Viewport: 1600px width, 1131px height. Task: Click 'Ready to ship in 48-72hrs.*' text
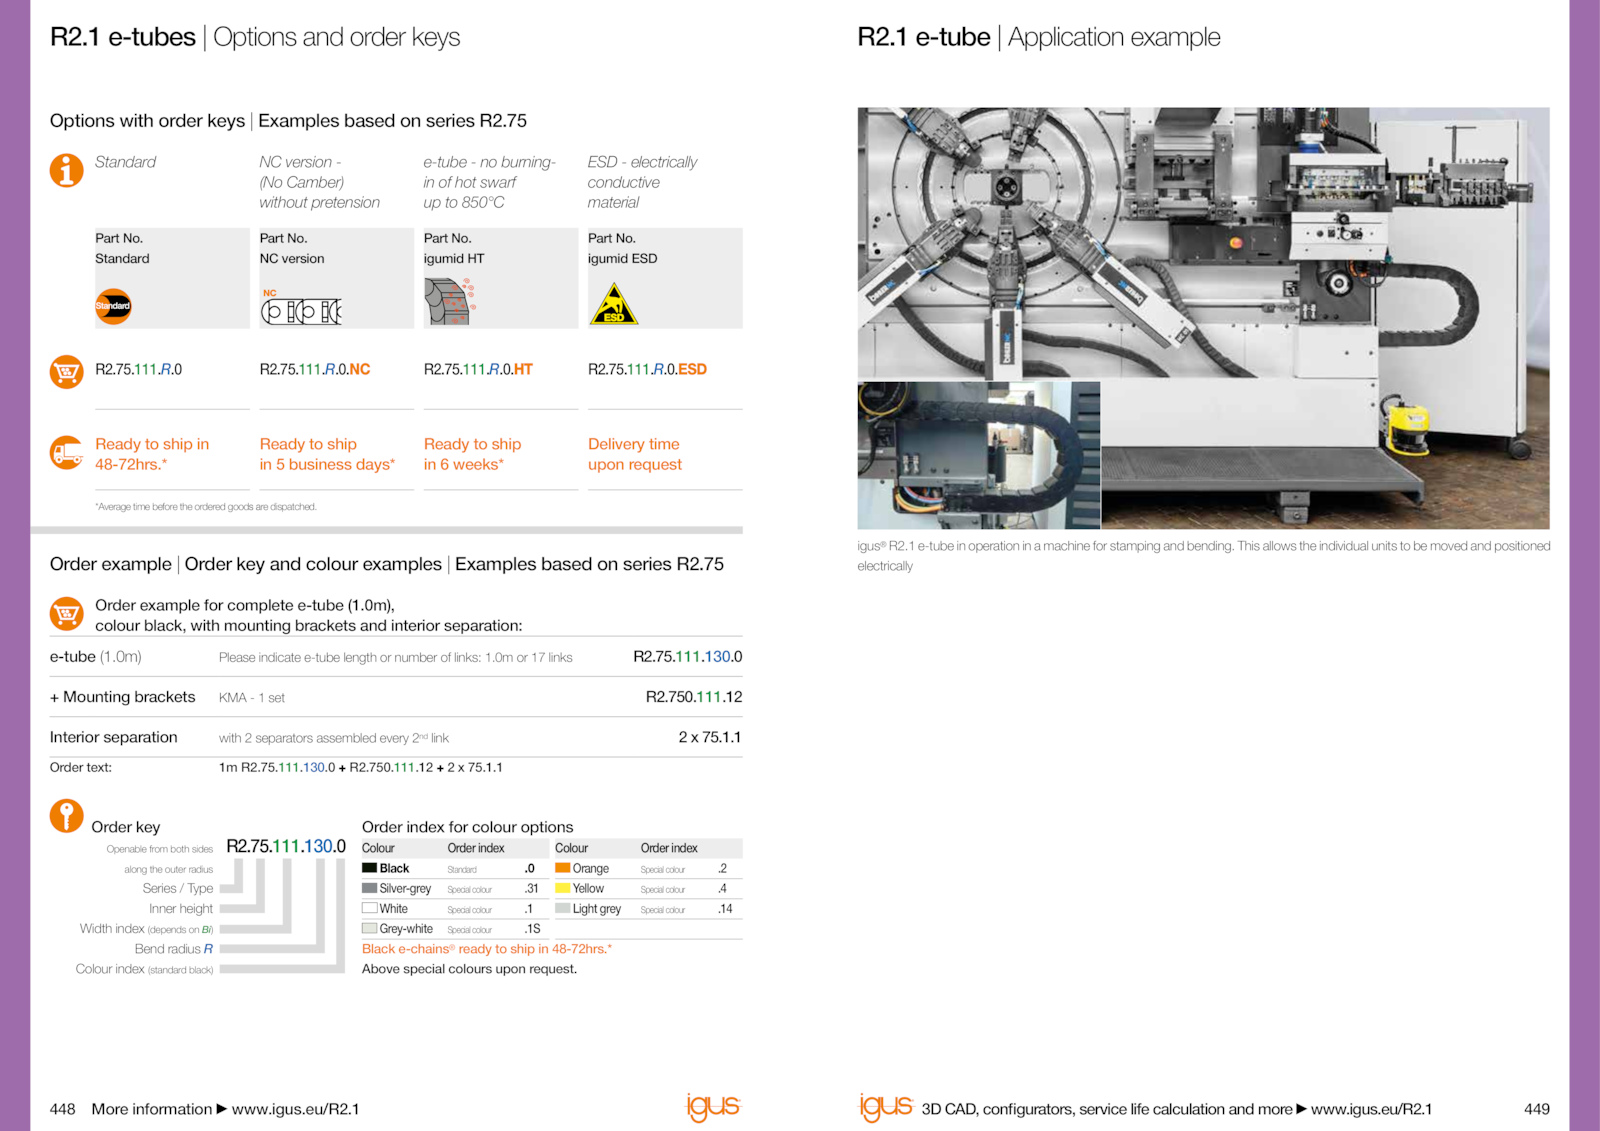click(x=152, y=454)
